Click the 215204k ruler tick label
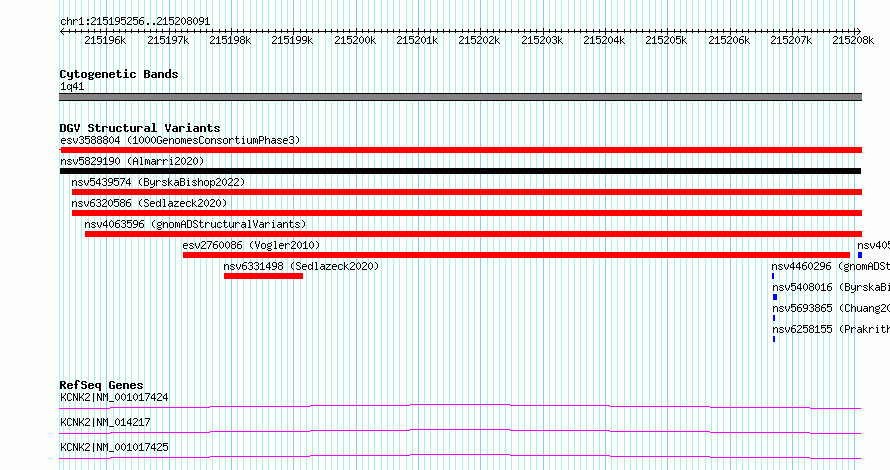 point(604,41)
